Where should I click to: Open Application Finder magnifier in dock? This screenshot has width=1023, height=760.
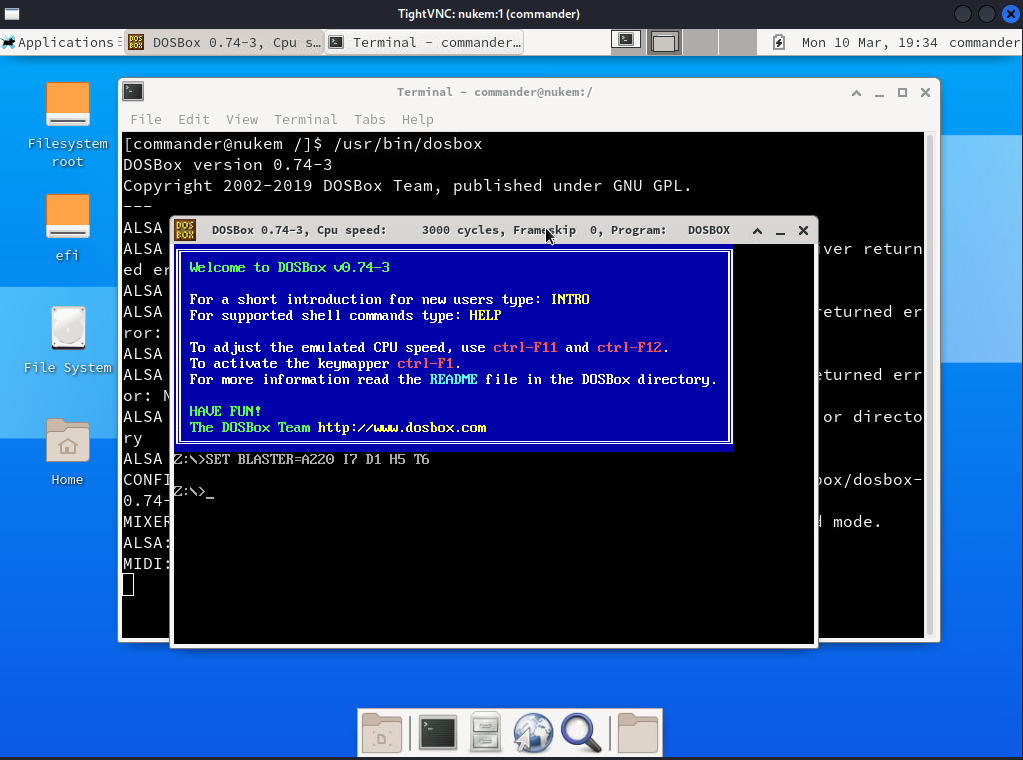point(581,733)
